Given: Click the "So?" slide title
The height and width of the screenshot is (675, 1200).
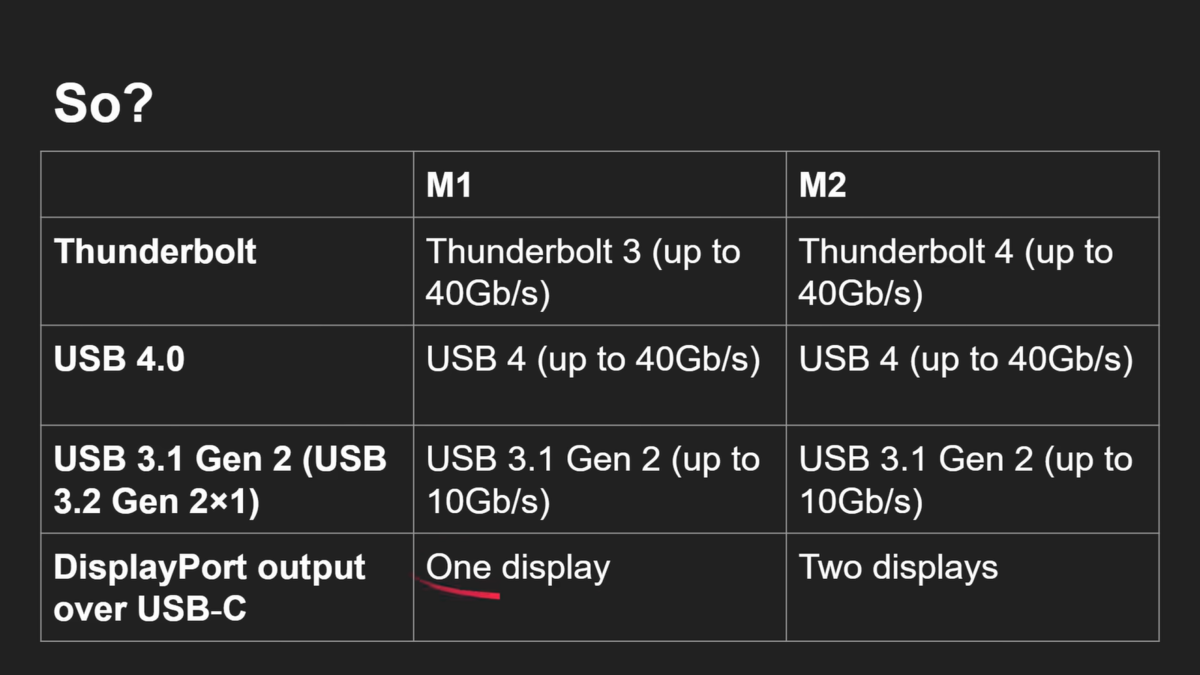Looking at the screenshot, I should point(103,102).
